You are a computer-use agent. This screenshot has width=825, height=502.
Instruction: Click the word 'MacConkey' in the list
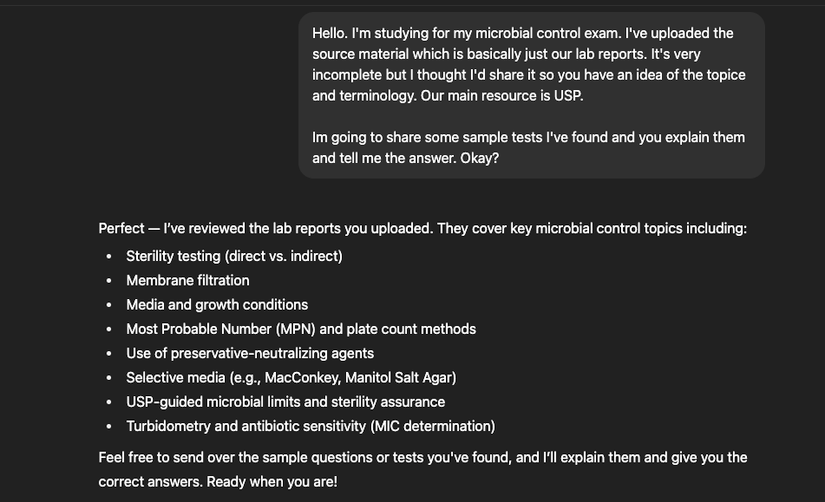(x=298, y=377)
